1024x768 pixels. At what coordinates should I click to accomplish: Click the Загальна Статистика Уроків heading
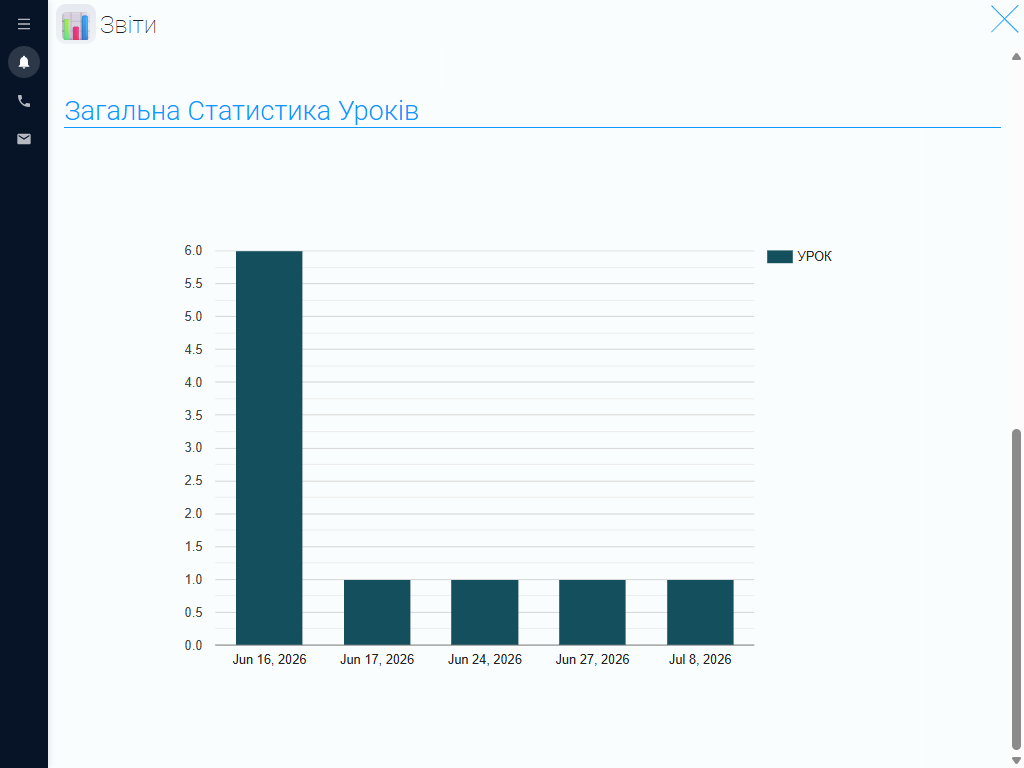[242, 111]
